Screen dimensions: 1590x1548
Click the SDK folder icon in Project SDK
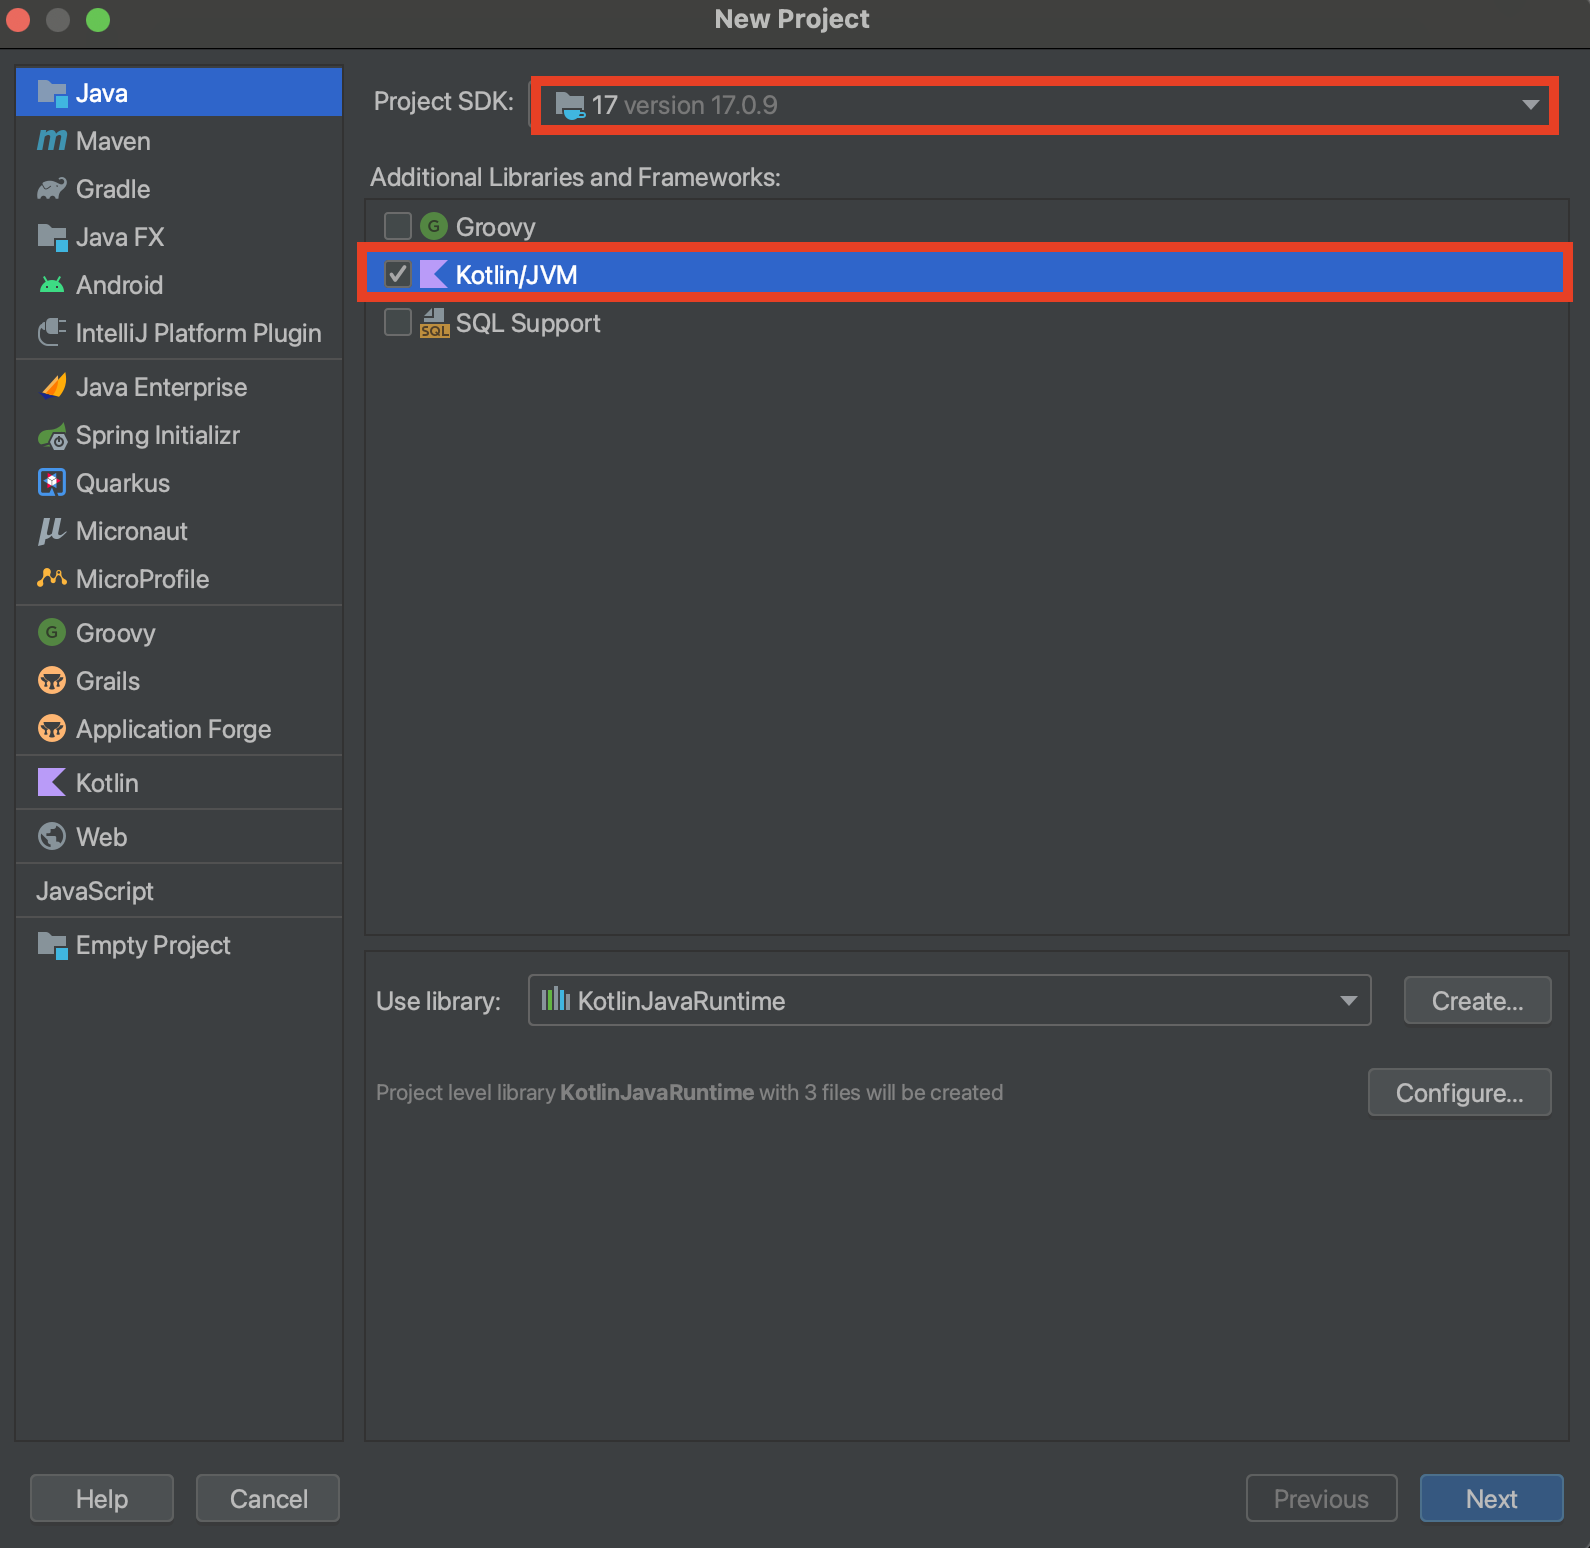point(570,105)
